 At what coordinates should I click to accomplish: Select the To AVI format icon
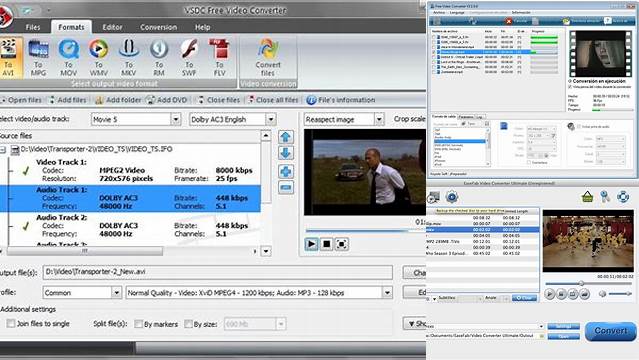coord(9,57)
